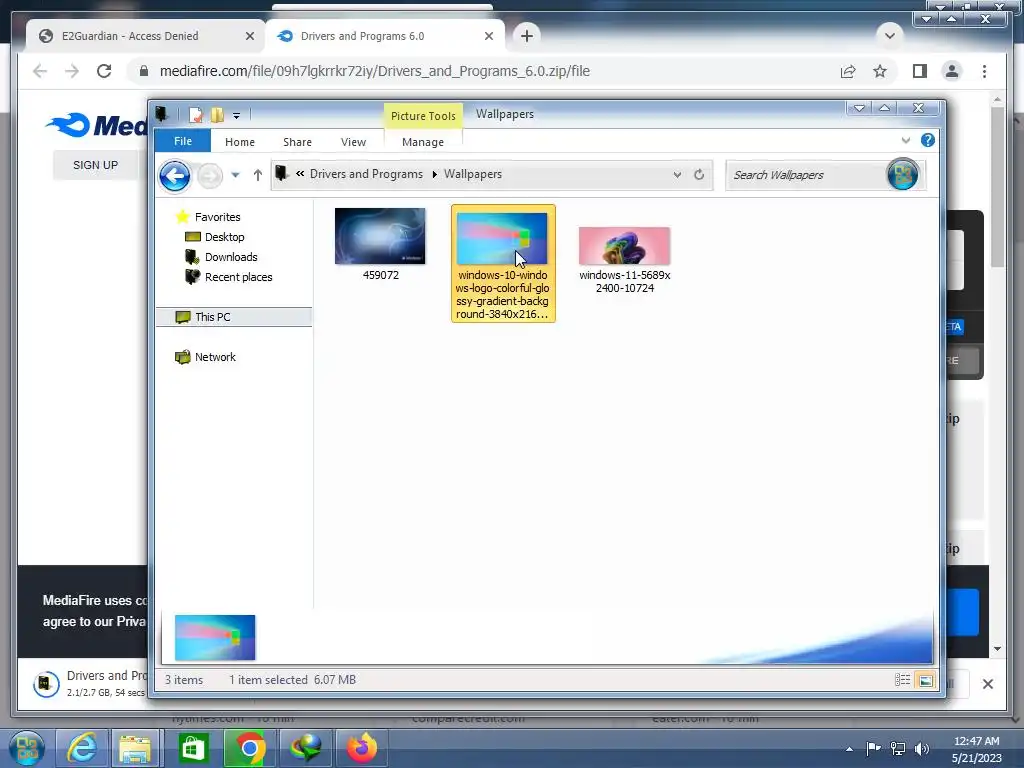Show hidden breadcrumb path chevrons

pyautogui.click(x=300, y=174)
